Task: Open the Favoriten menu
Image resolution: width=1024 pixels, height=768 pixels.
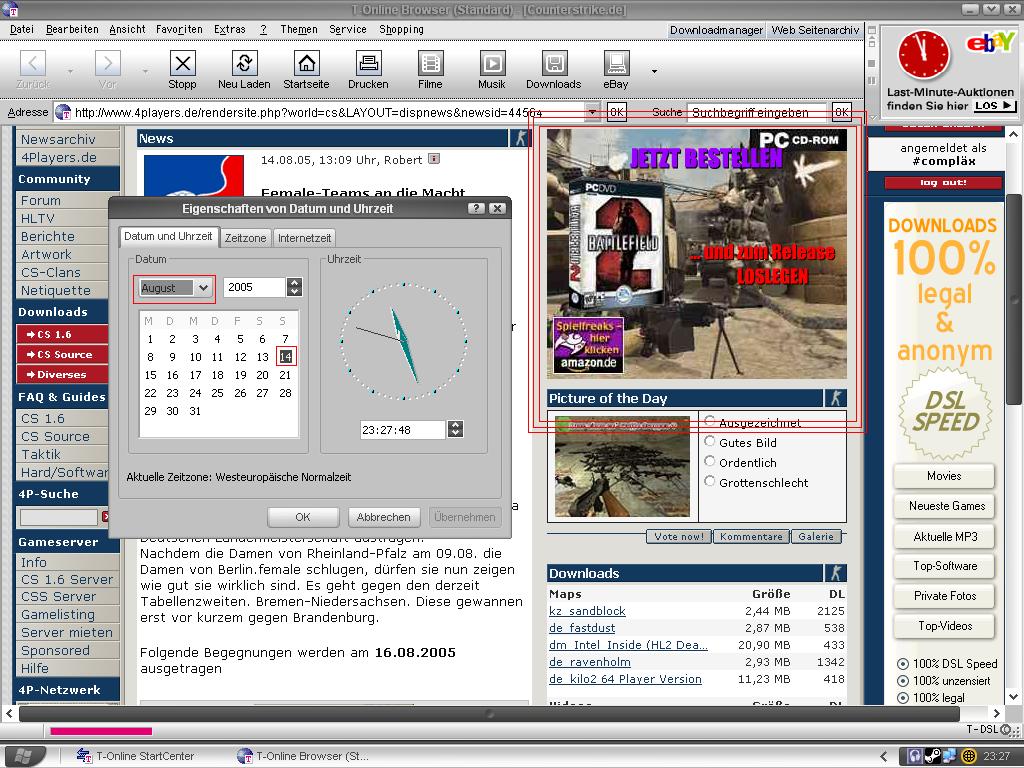Action: 179,29
